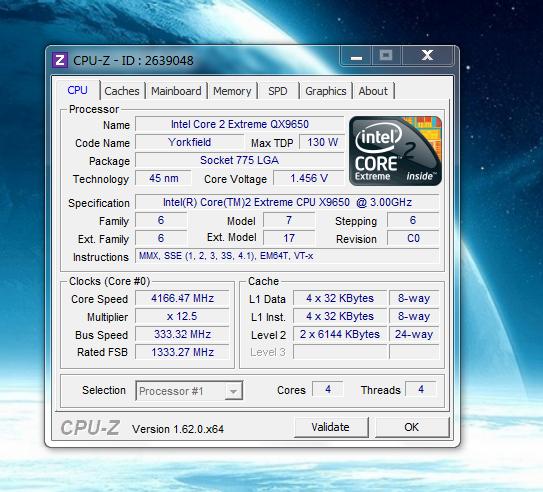The width and height of the screenshot is (543, 492).
Task: Click the Multiplier x 12.5 value
Action: pos(182,316)
